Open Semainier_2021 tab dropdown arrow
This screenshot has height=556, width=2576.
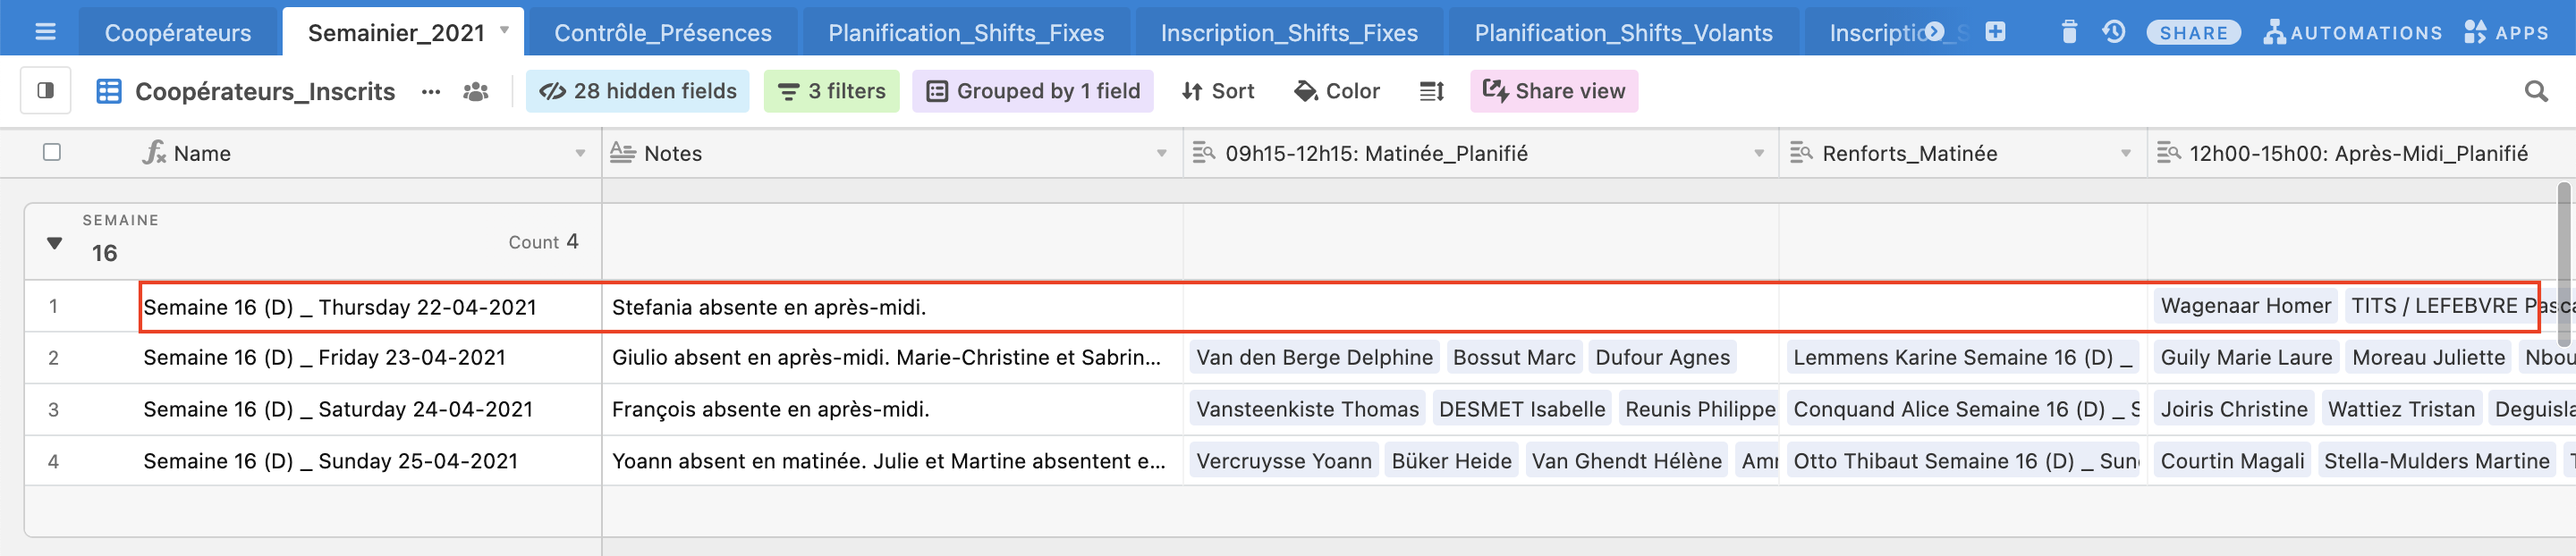tap(505, 30)
